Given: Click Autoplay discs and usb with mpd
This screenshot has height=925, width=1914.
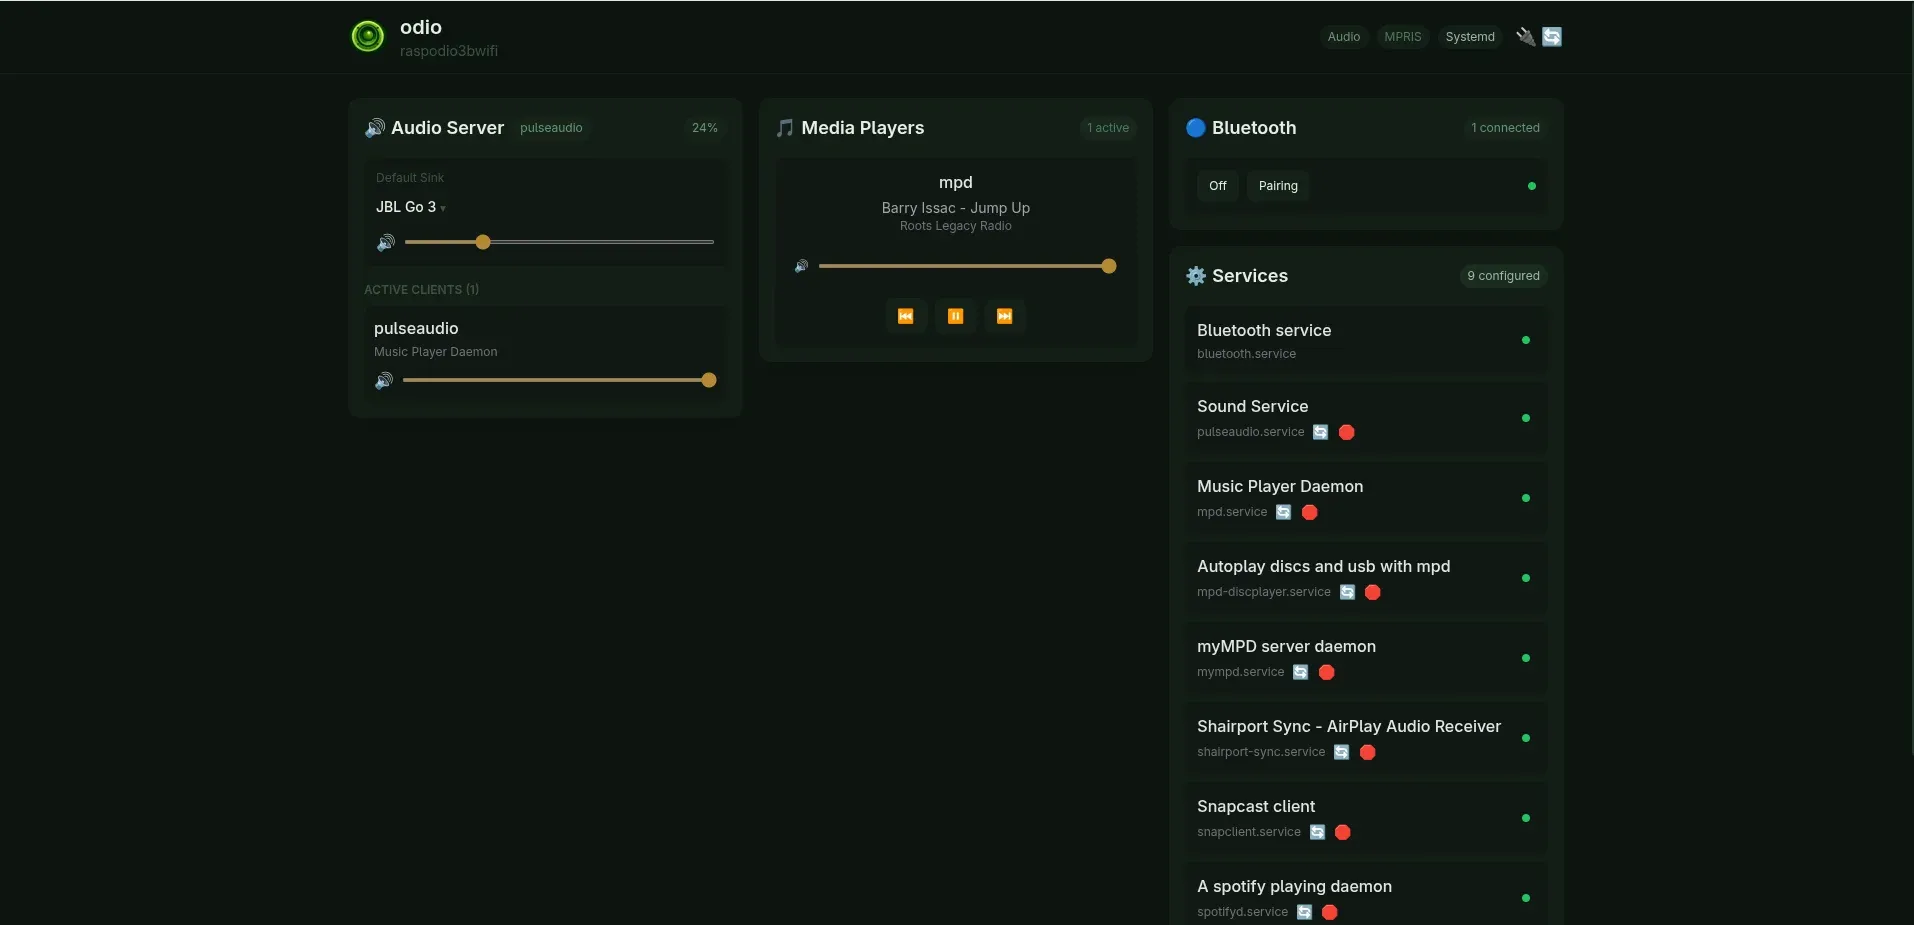Looking at the screenshot, I should click(1323, 566).
